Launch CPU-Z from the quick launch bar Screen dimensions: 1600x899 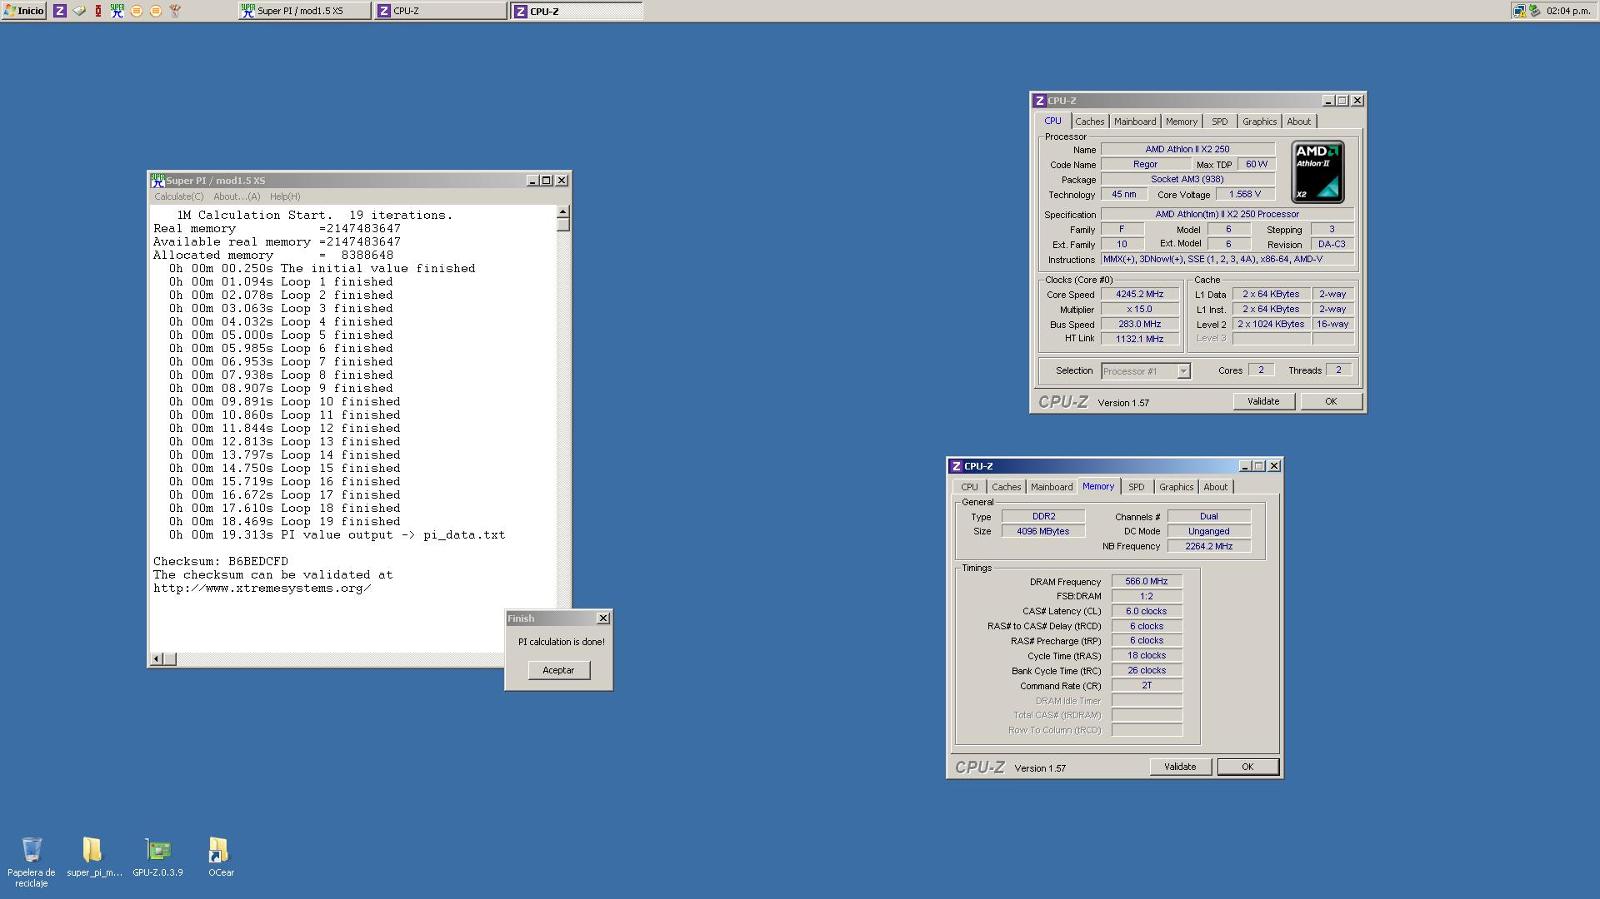[60, 11]
